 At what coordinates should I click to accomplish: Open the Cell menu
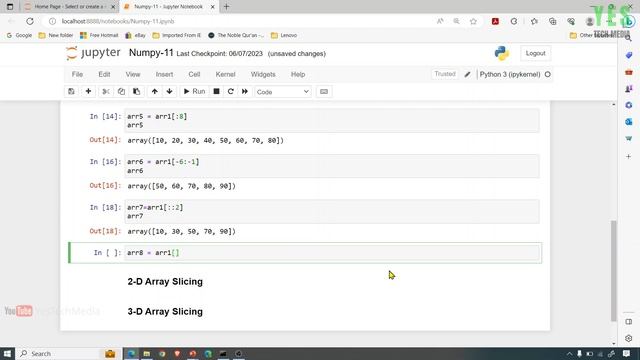point(194,74)
